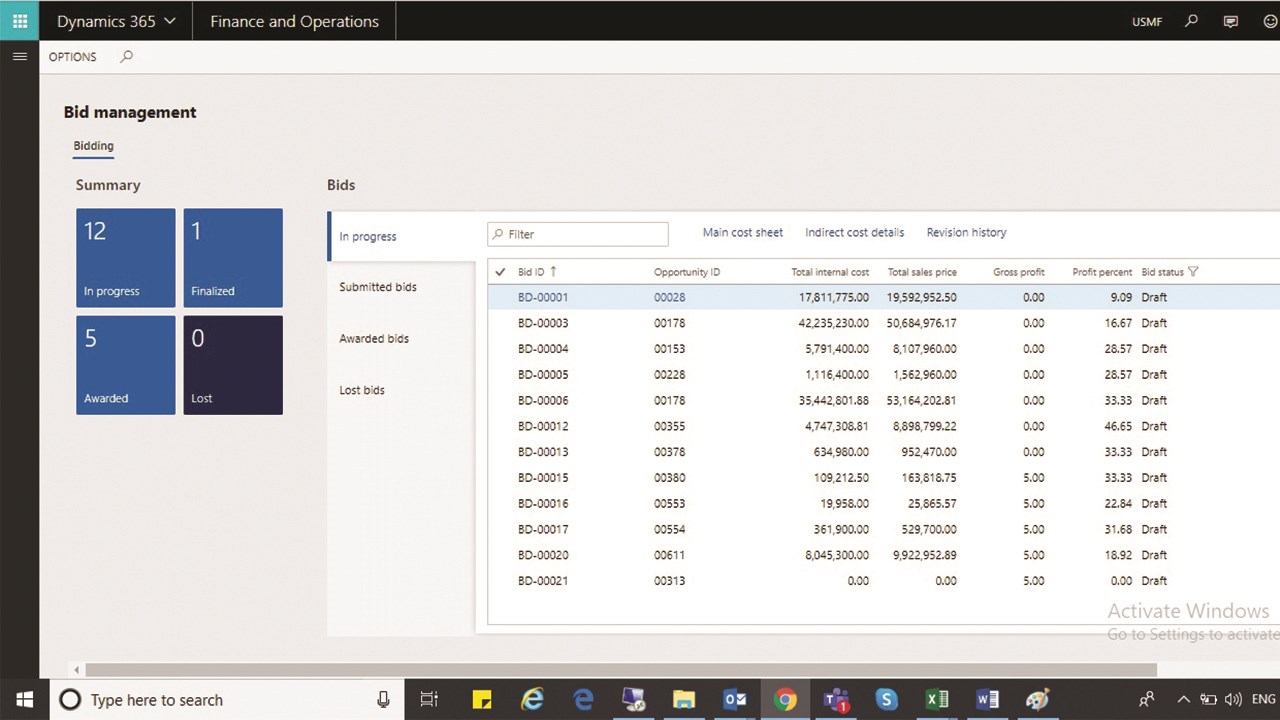Open Revision history
This screenshot has height=720, width=1280.
[x=966, y=233]
